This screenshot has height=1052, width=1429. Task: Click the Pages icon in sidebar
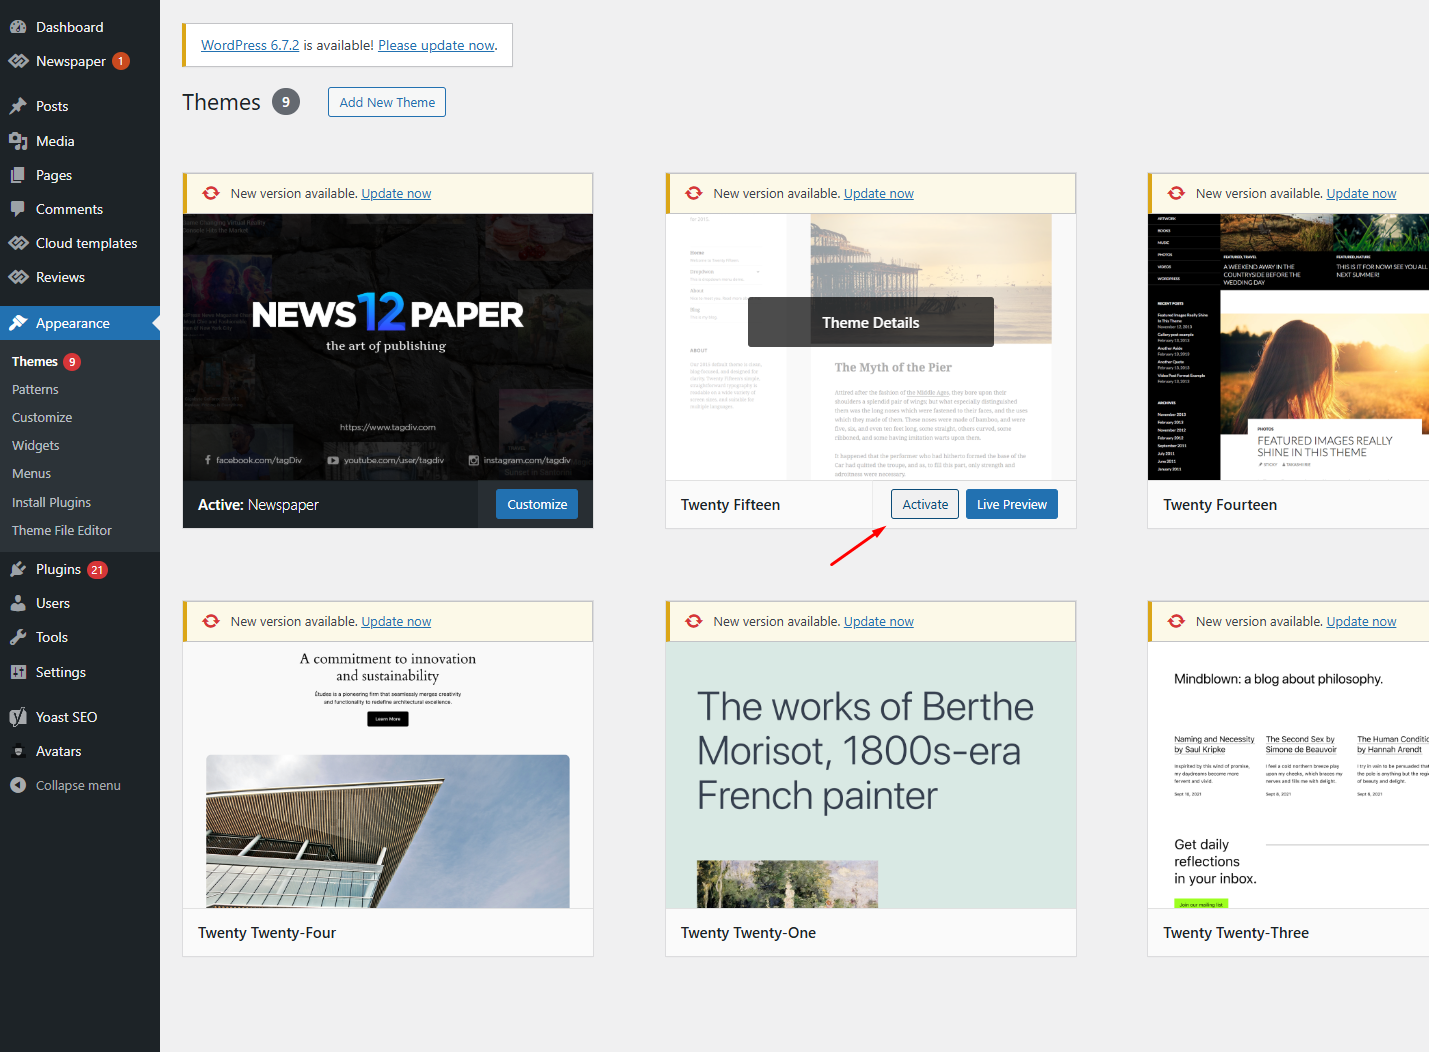(x=18, y=175)
